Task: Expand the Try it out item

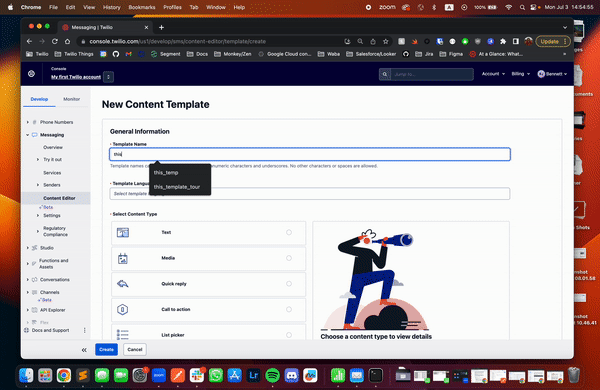Action: 38,159
